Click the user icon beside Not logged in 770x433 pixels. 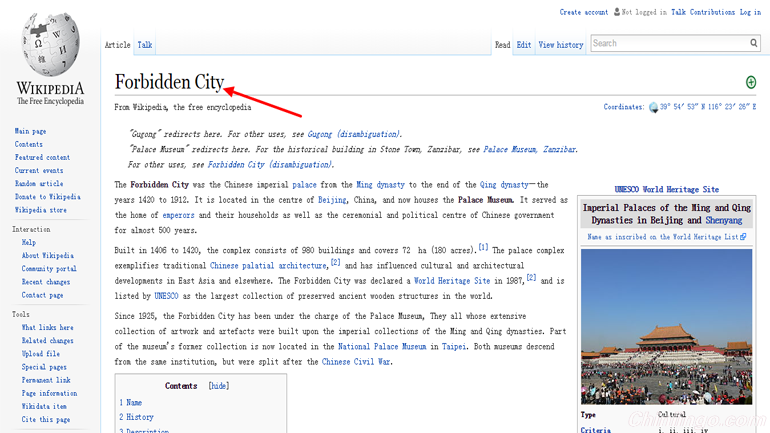[x=617, y=12]
